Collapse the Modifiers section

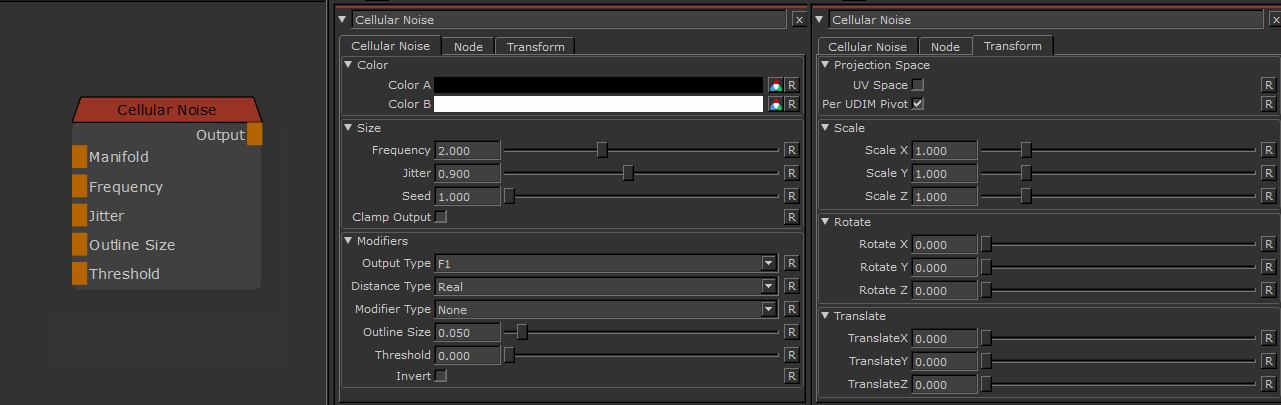pos(348,241)
